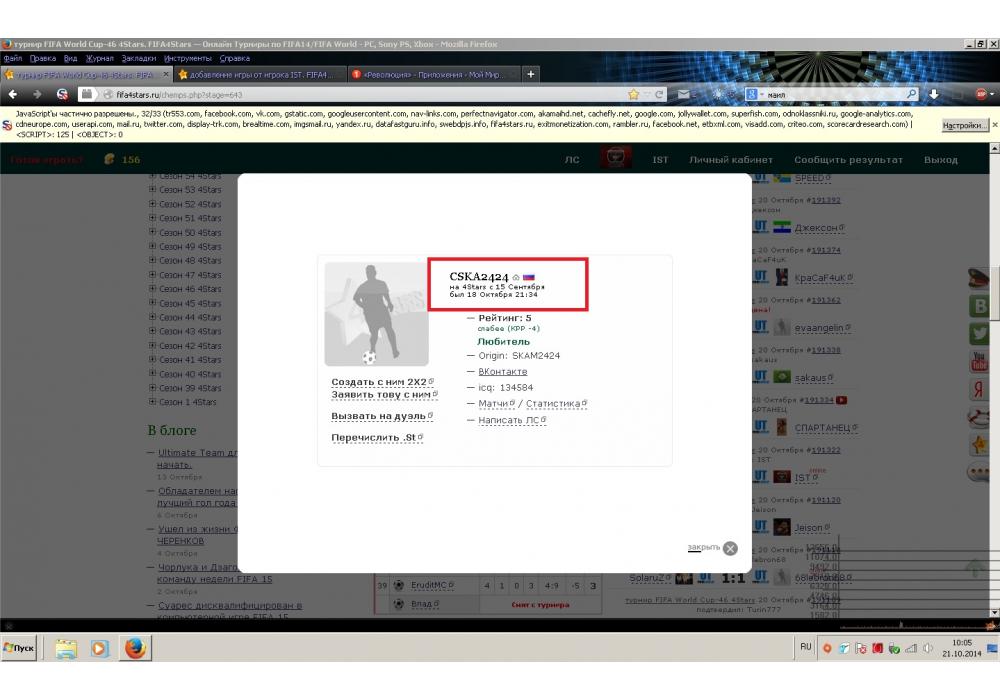Open 'ЛС' in the site header
This screenshot has height=700, width=1000.
(x=572, y=159)
